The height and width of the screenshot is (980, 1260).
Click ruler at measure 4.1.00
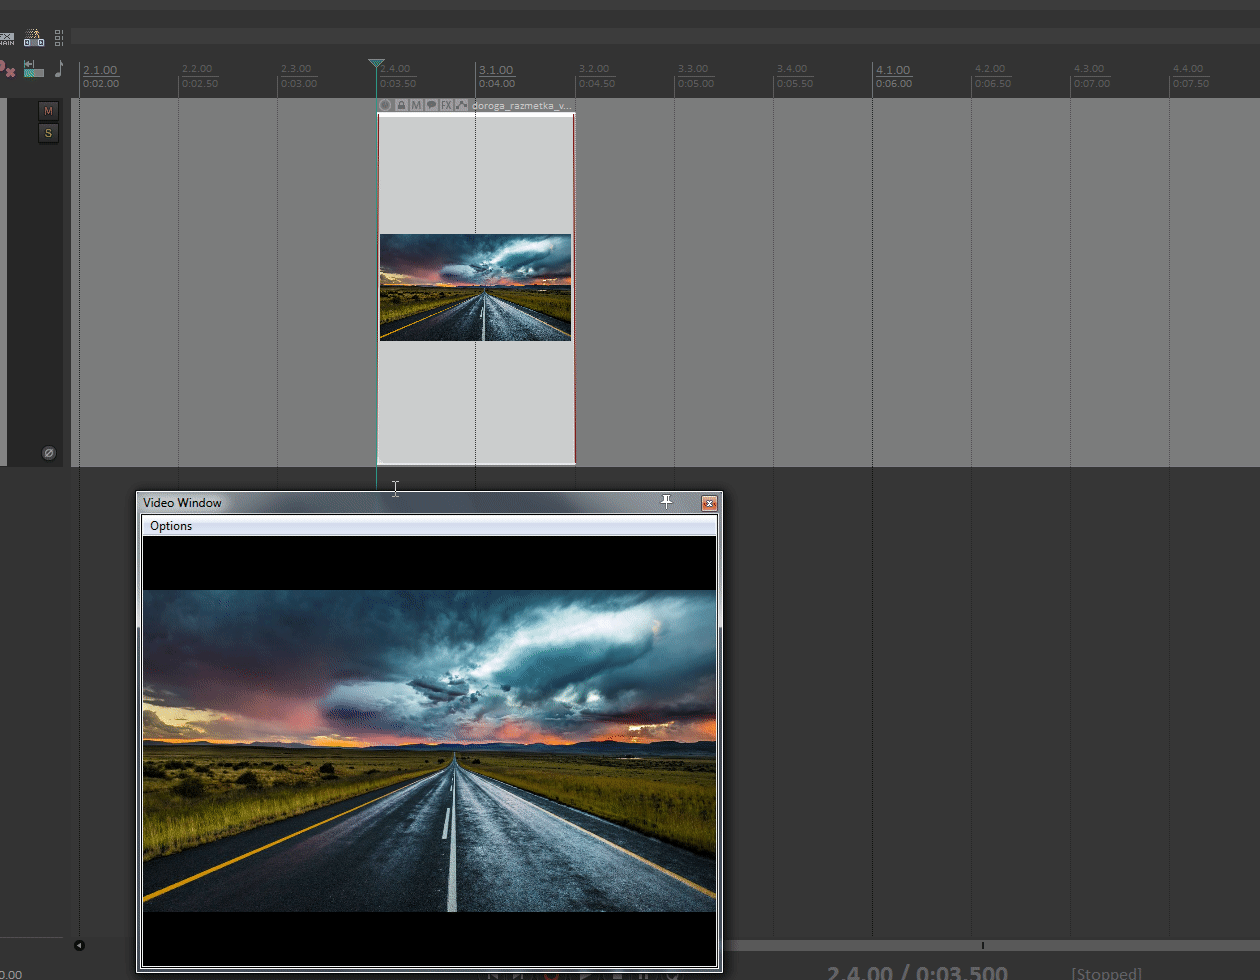[x=893, y=70]
